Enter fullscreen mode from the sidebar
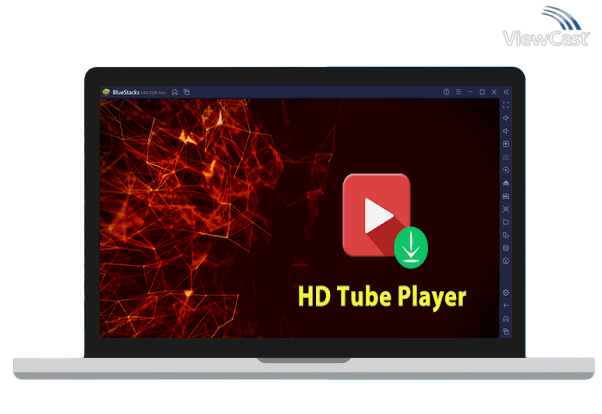The image size is (602, 414). 506,105
